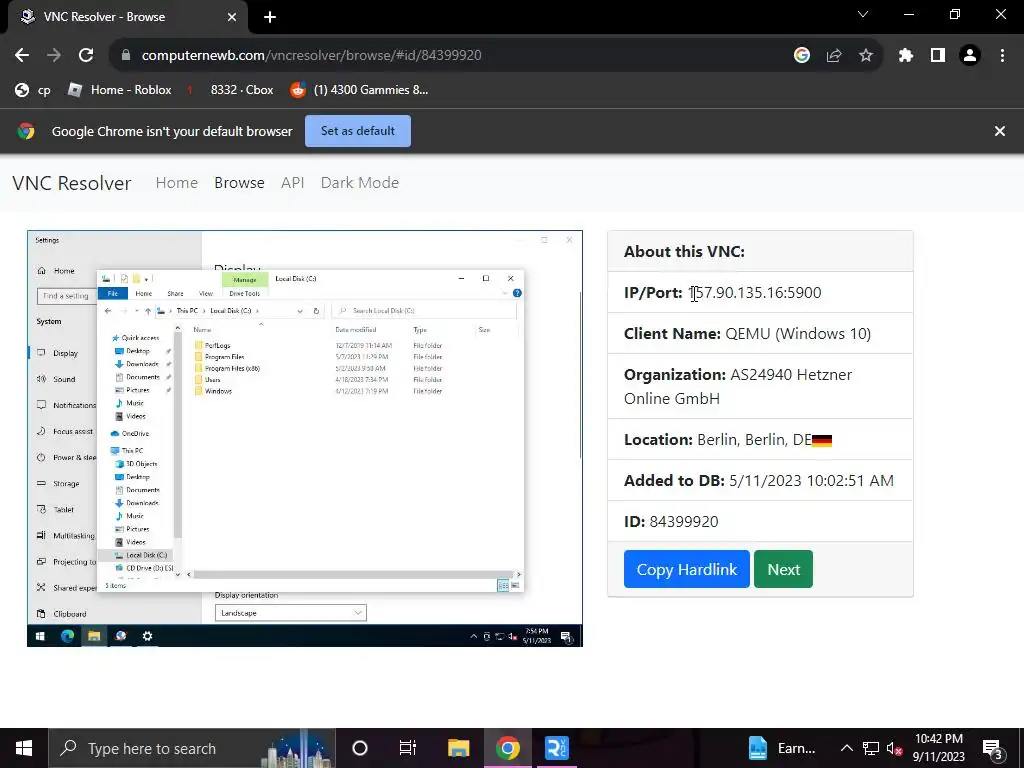Click the About this VNC header
Screen dimensions: 1024x768
pos(684,251)
